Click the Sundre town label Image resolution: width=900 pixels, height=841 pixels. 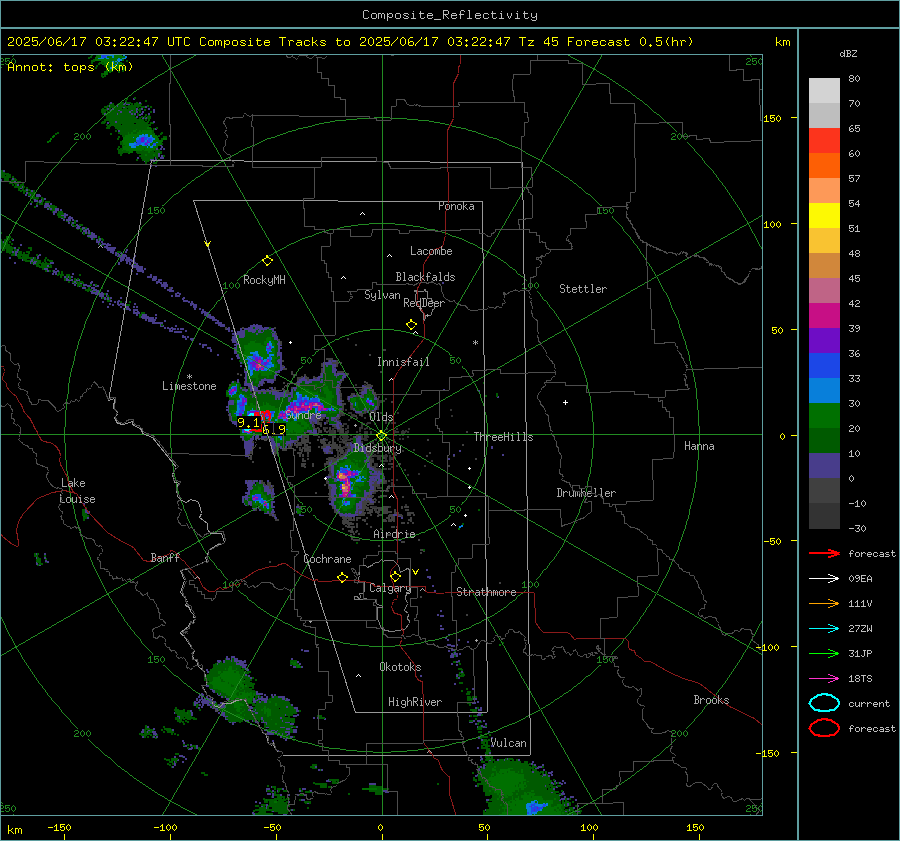point(303,415)
